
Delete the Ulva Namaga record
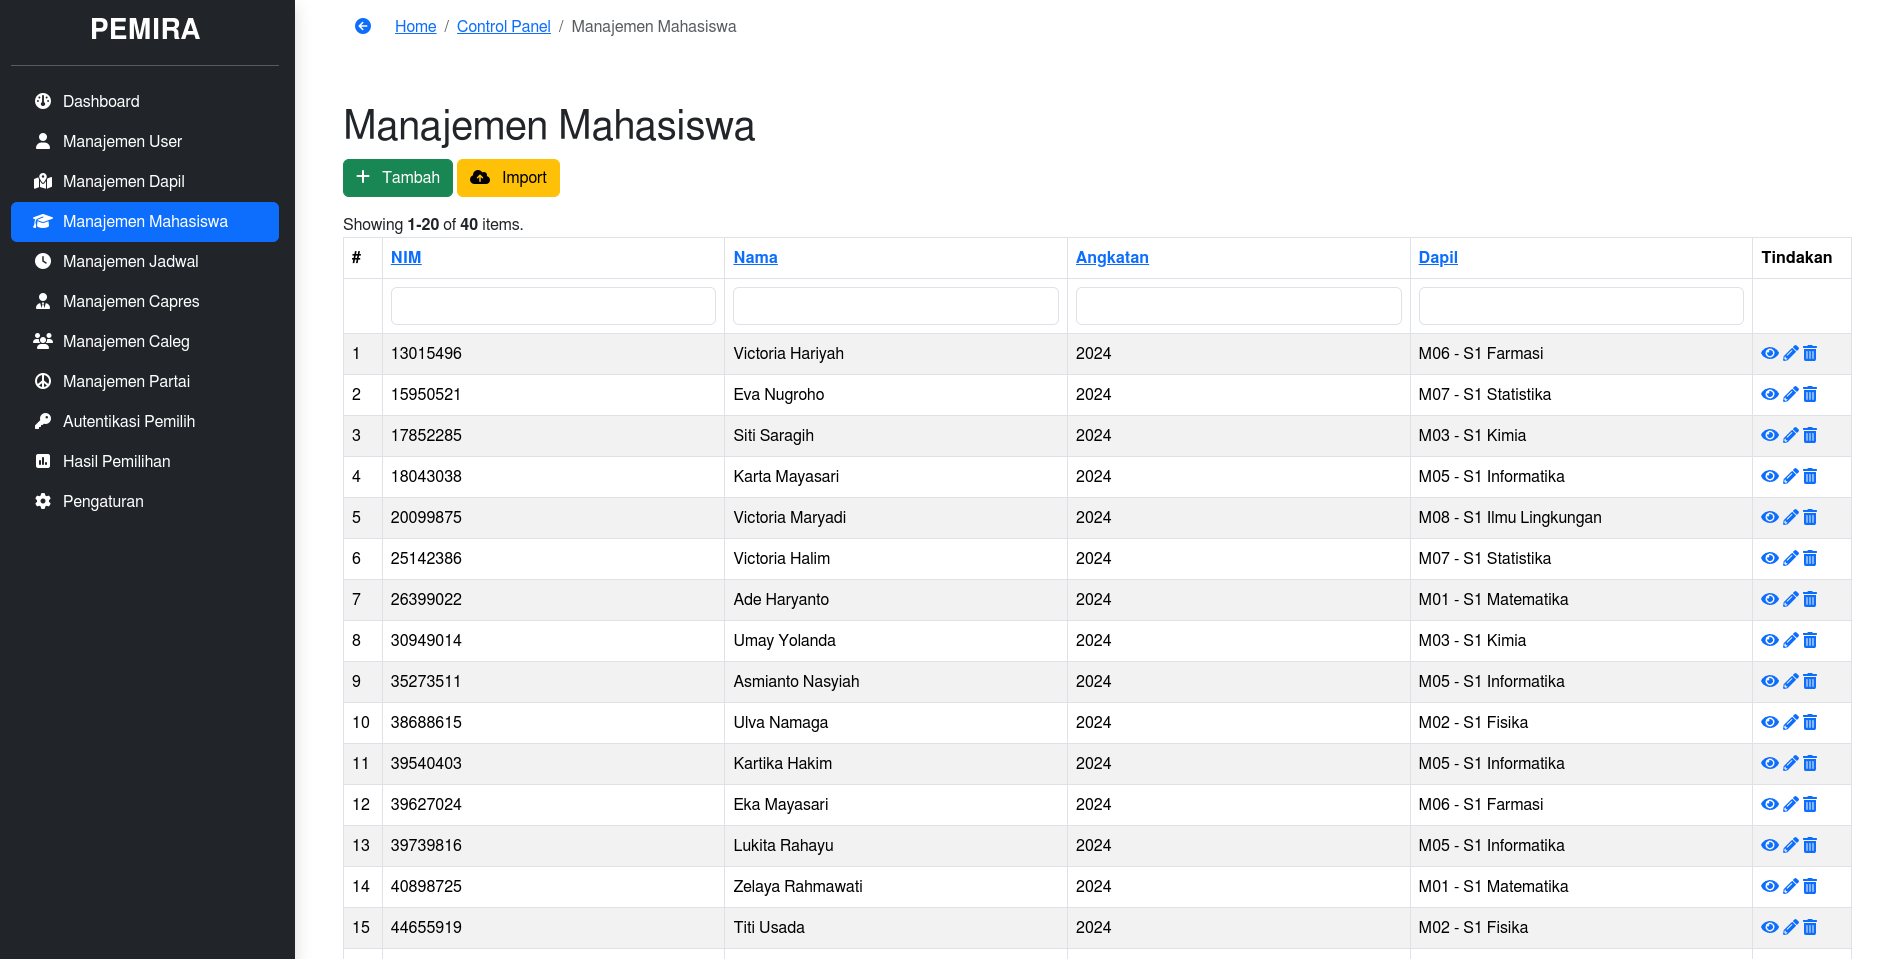point(1810,723)
